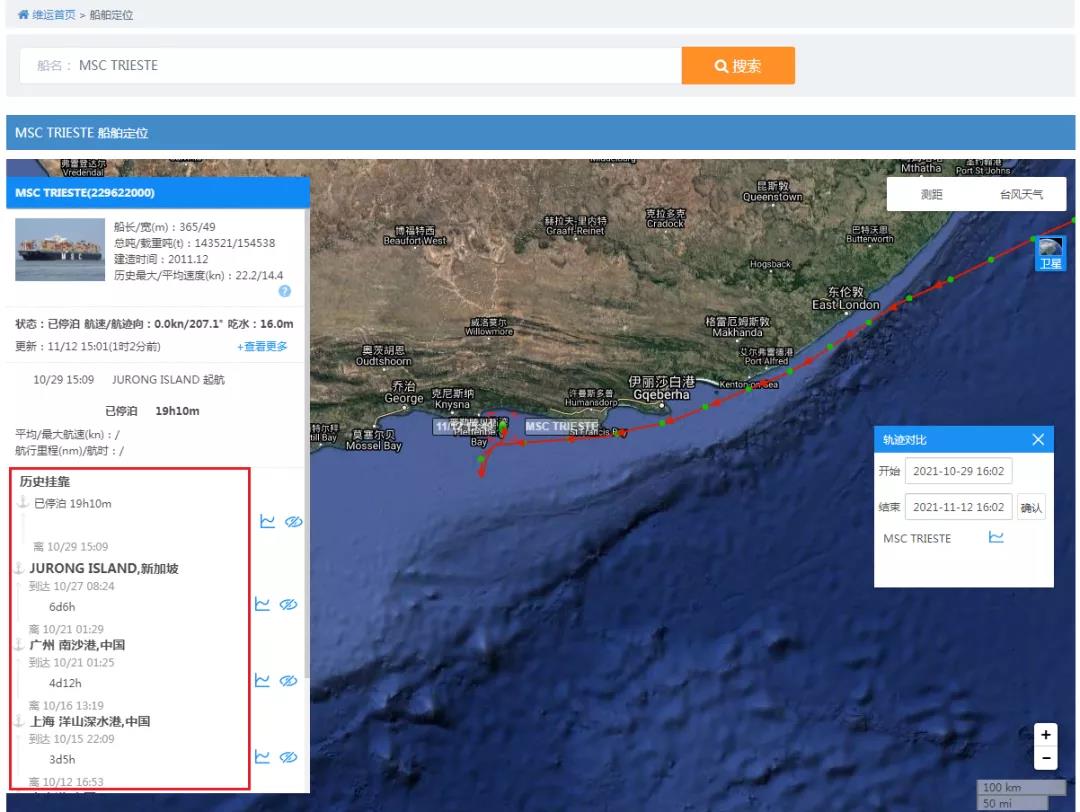This screenshot has width=1080, height=812.
Task: Toggle track visibility for JURONG ISLAND leg
Action: tap(289, 605)
